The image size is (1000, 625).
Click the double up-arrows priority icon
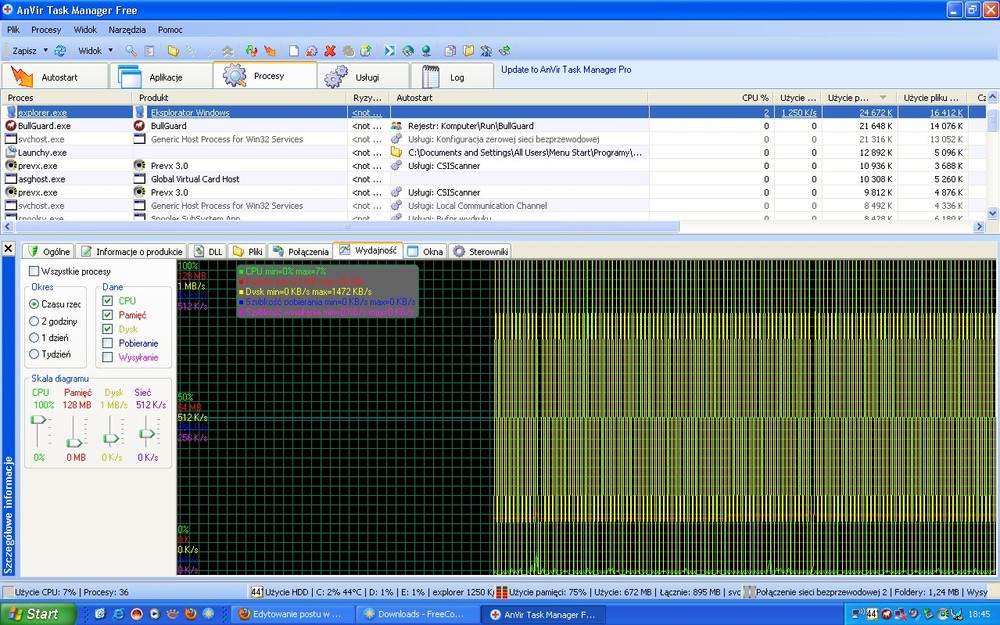(228, 50)
